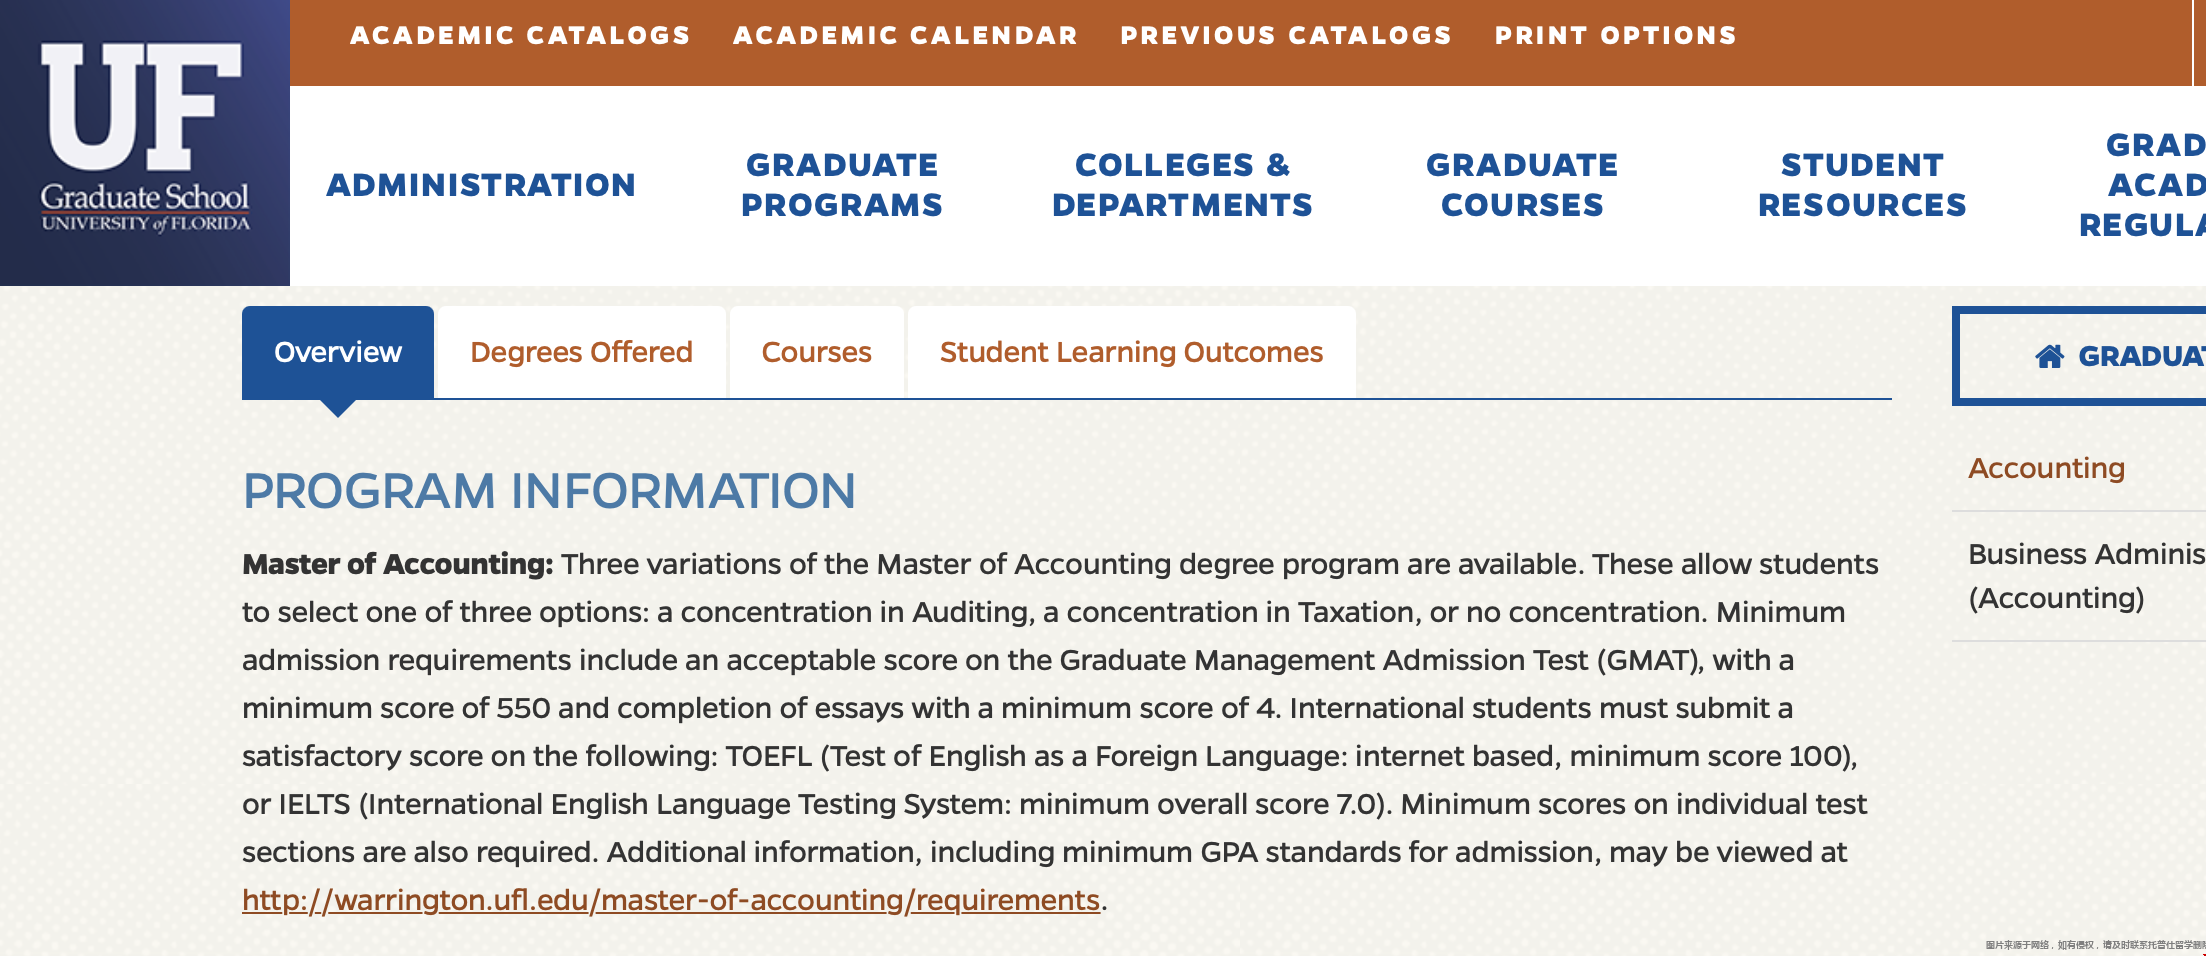Image resolution: width=2206 pixels, height=956 pixels.
Task: Switch to the Degrees Offered tab
Action: click(x=581, y=352)
